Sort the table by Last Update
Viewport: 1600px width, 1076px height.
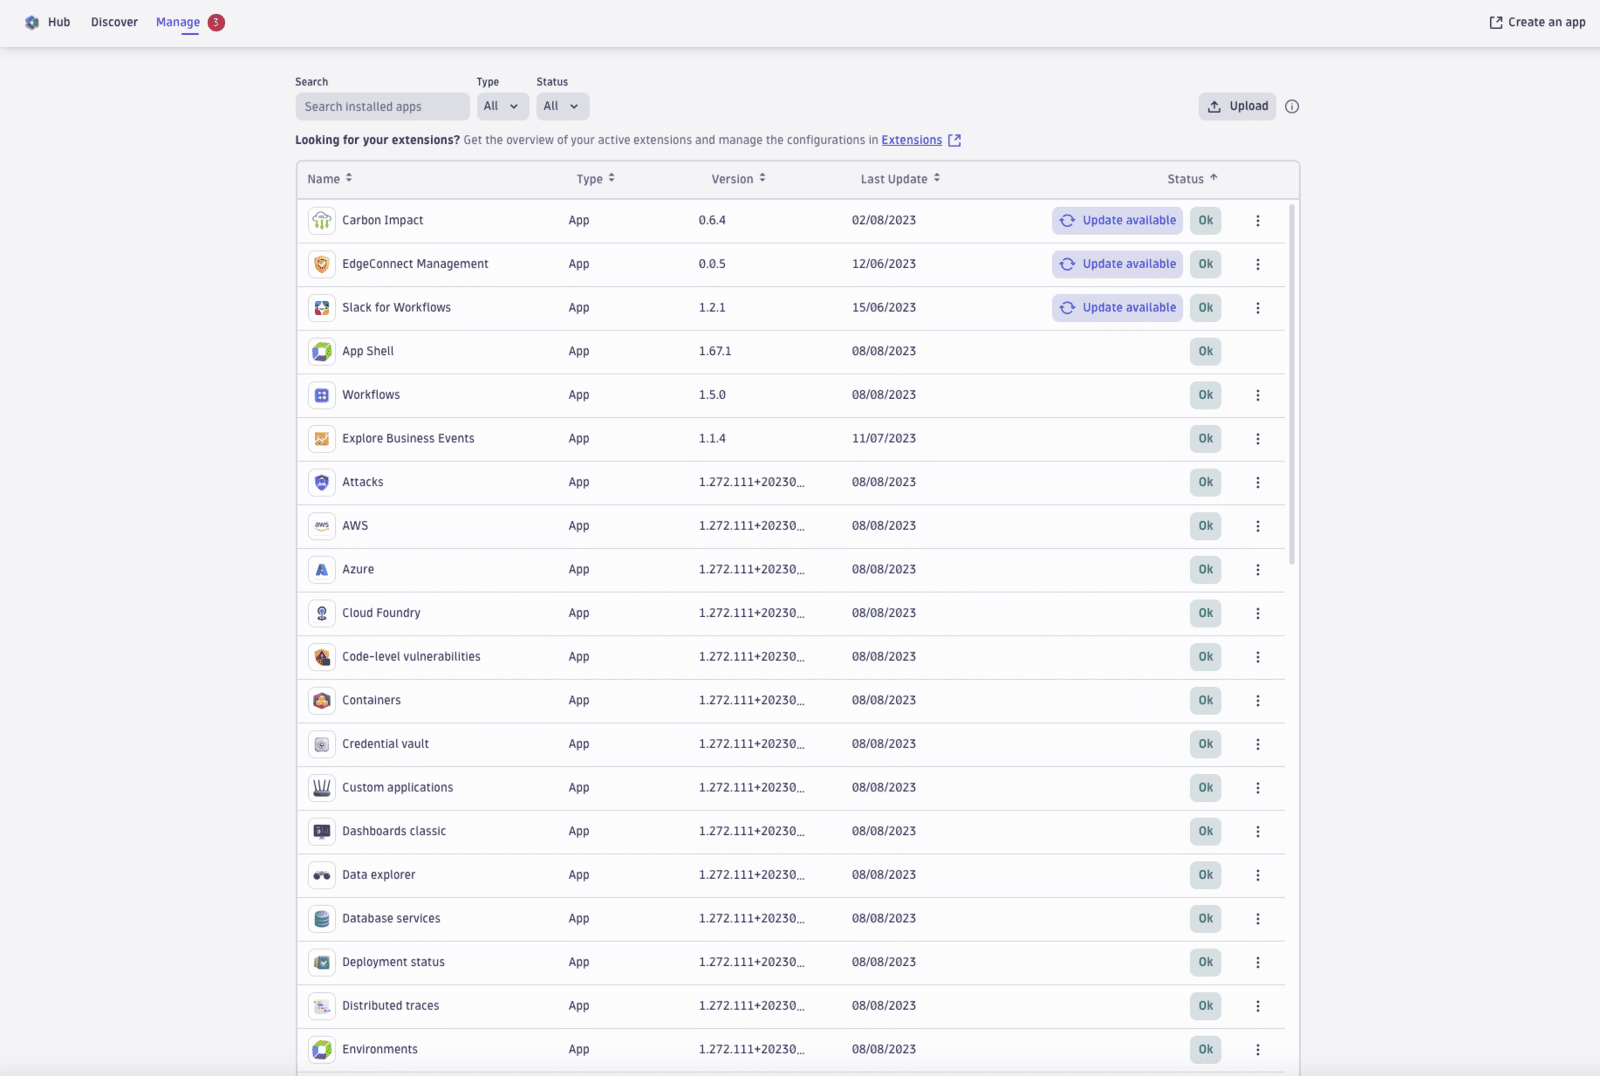click(899, 178)
